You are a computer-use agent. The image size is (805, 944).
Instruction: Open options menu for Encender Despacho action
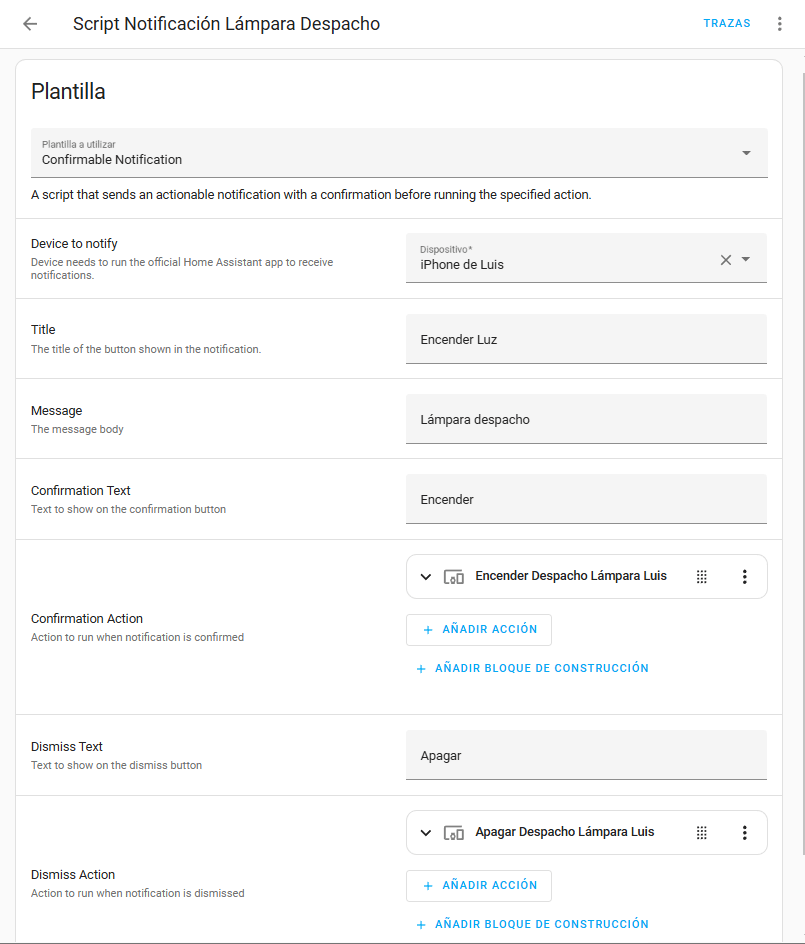coord(744,576)
